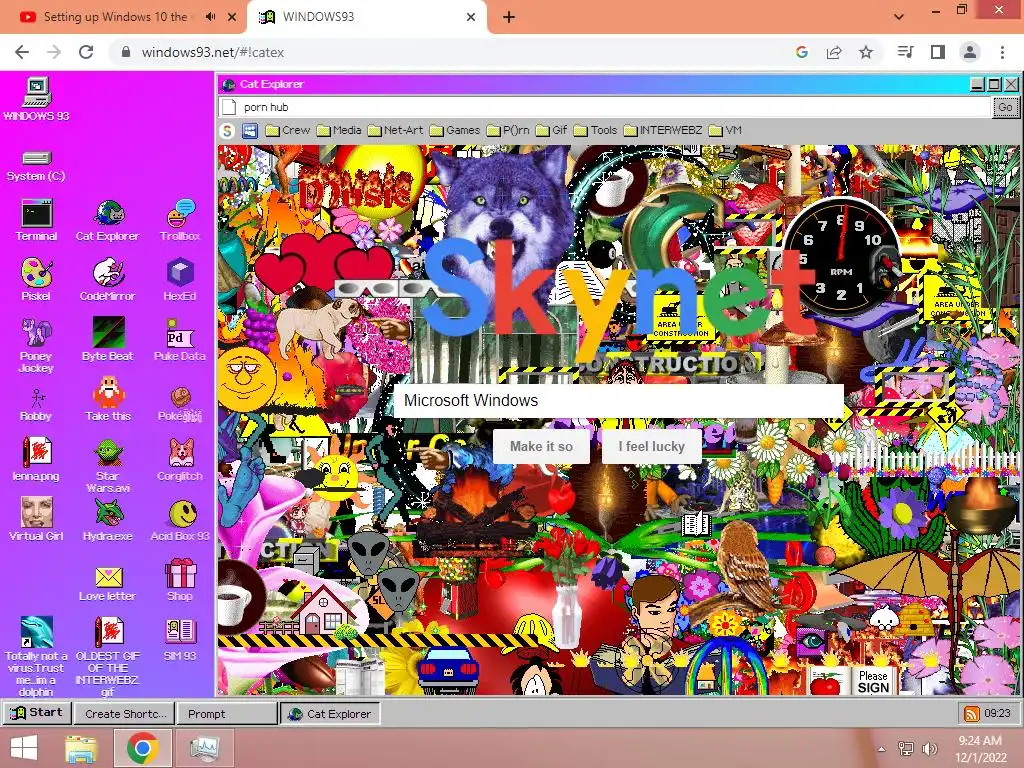Screen dimensions: 1024x768
Task: Open Piskel paint palette icon
Action: (x=36, y=280)
